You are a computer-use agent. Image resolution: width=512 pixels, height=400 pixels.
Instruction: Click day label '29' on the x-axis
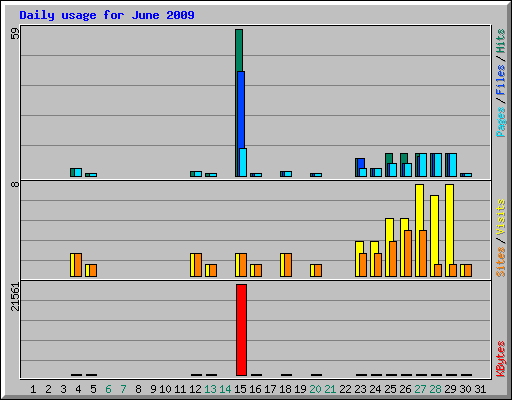click(x=450, y=389)
